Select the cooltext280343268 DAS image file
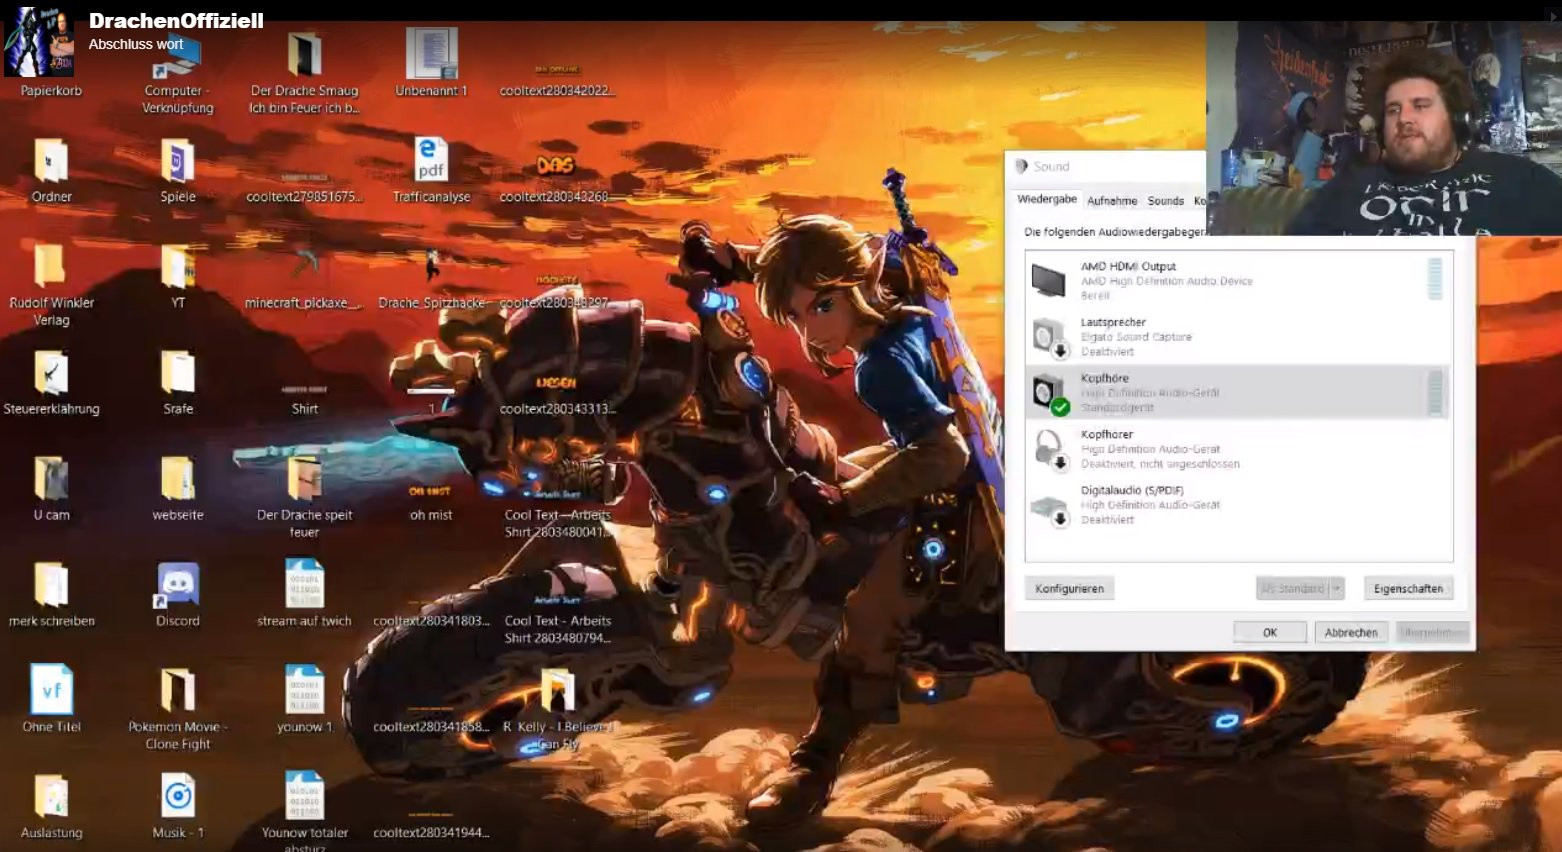This screenshot has height=852, width=1562. pos(556,180)
